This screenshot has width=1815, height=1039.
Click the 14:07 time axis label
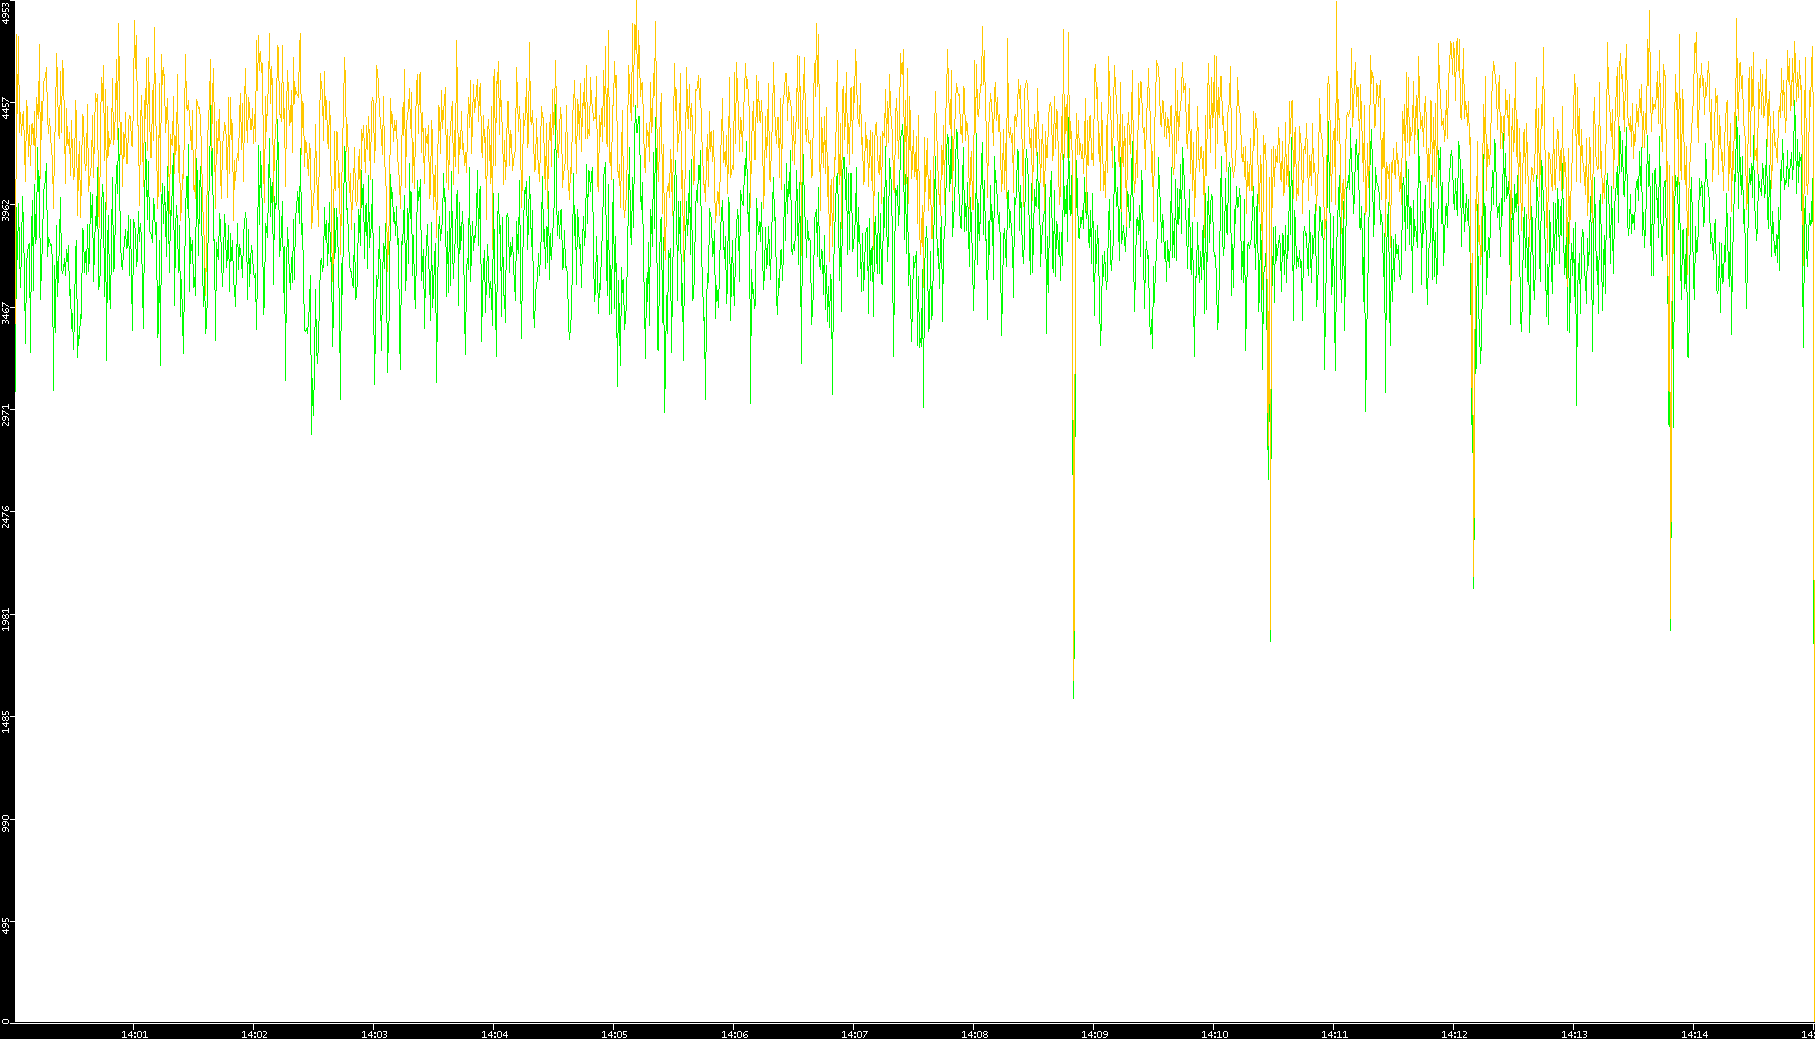854,1034
